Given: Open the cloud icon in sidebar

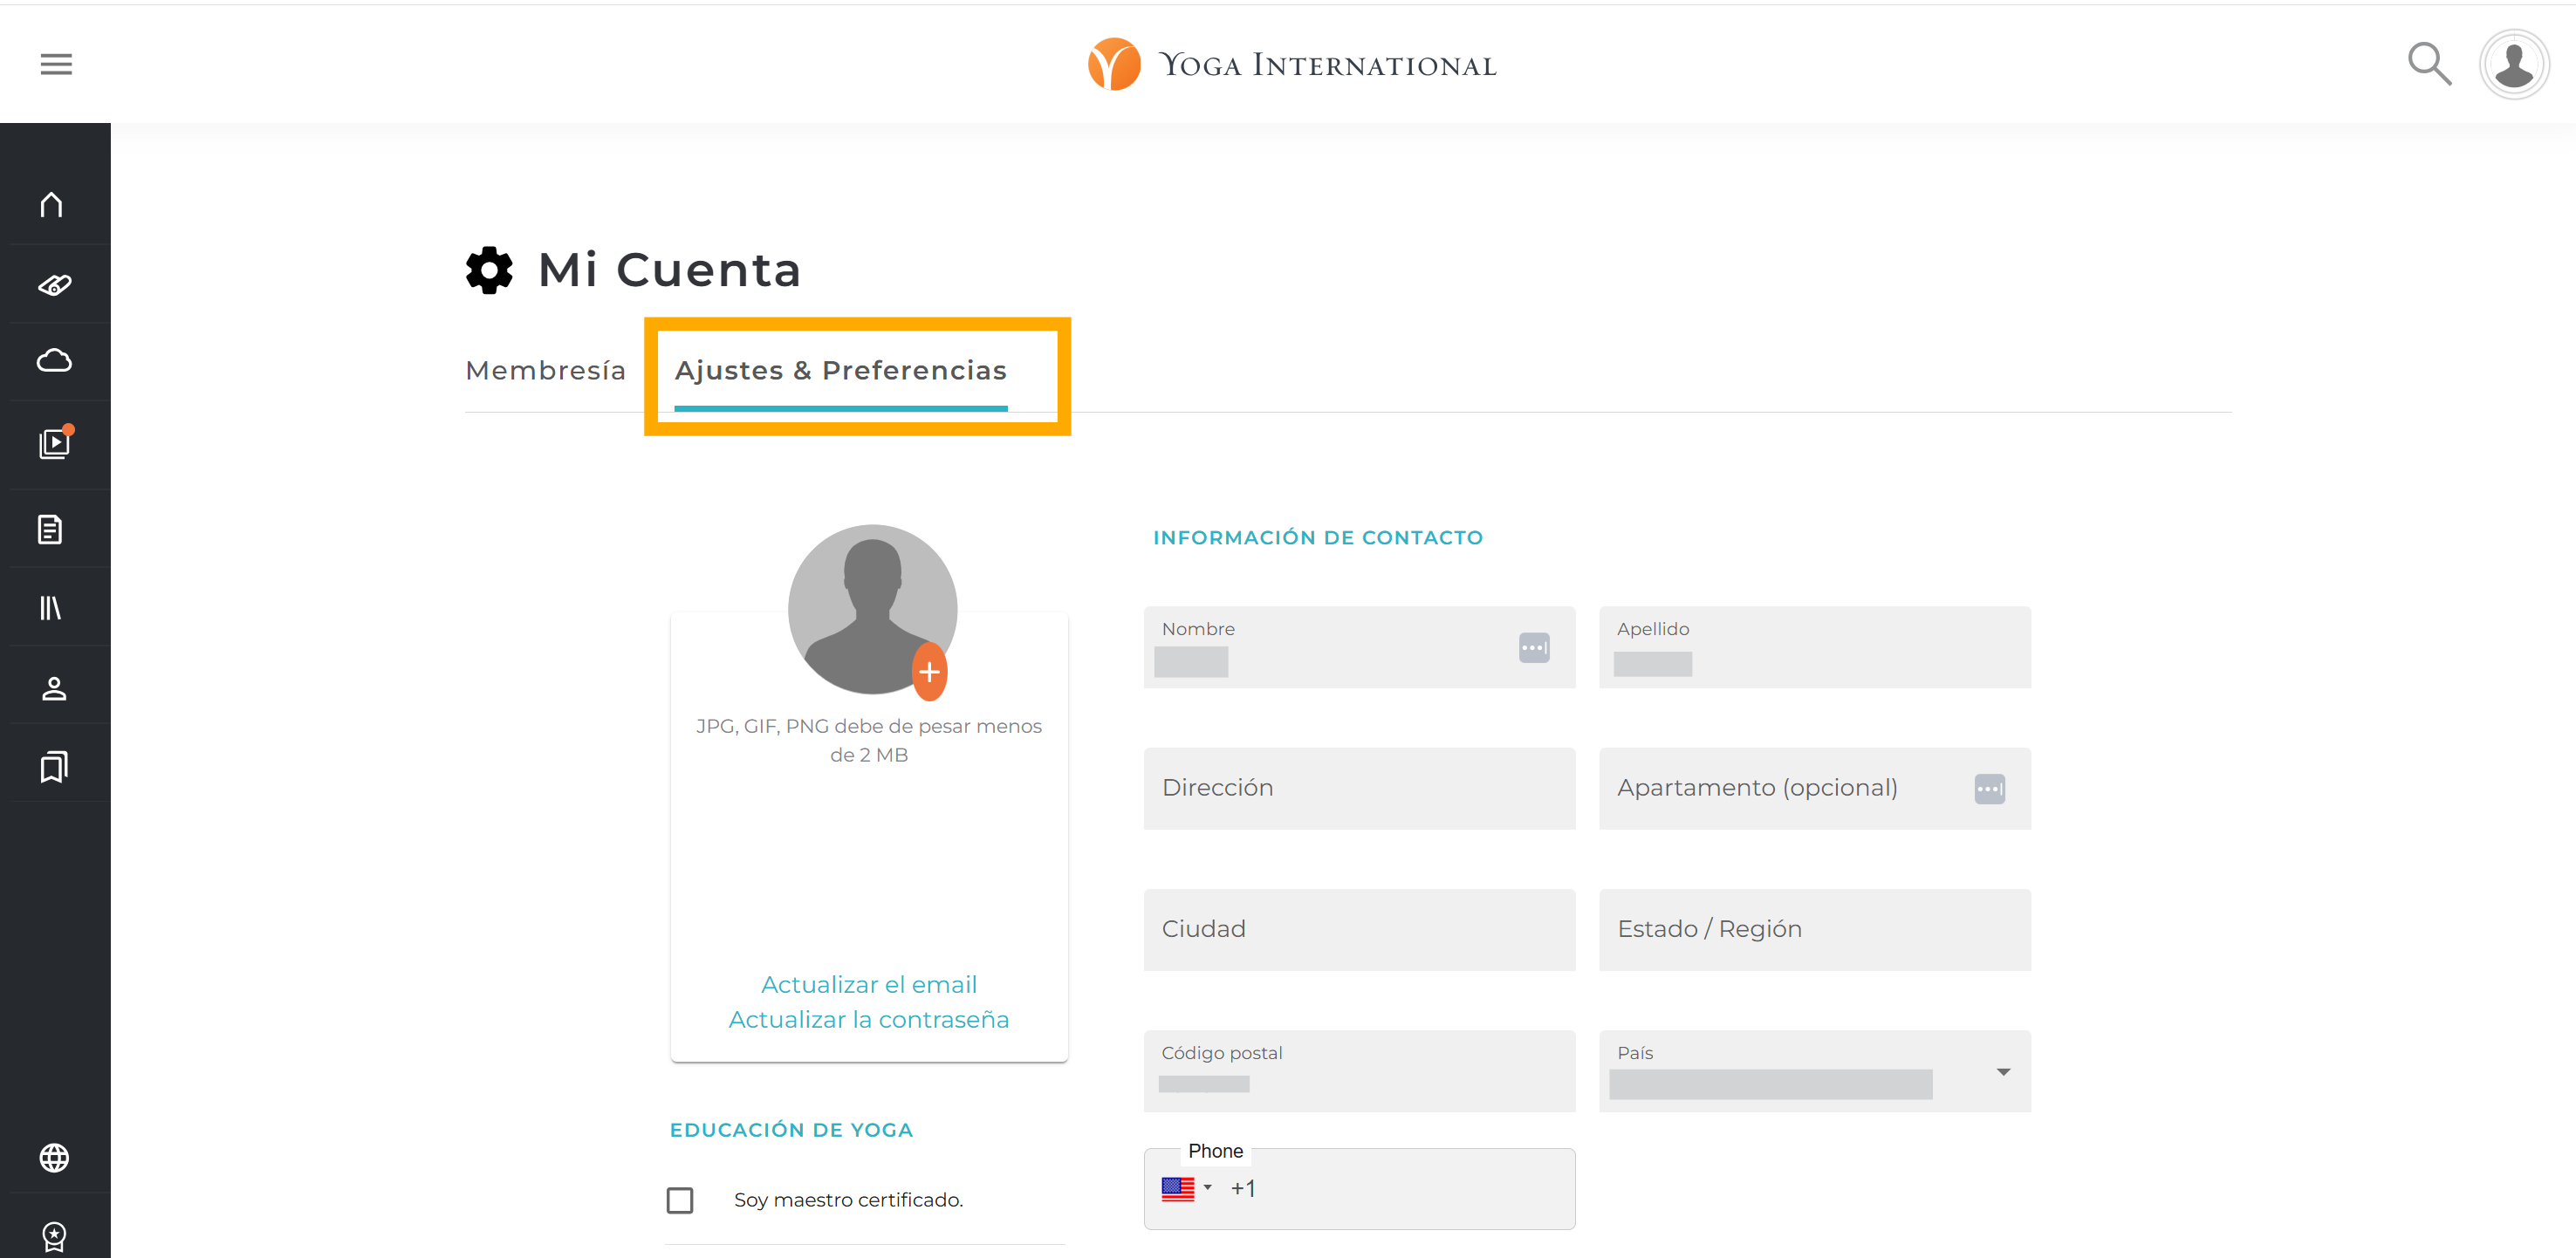Looking at the screenshot, I should (x=54, y=360).
